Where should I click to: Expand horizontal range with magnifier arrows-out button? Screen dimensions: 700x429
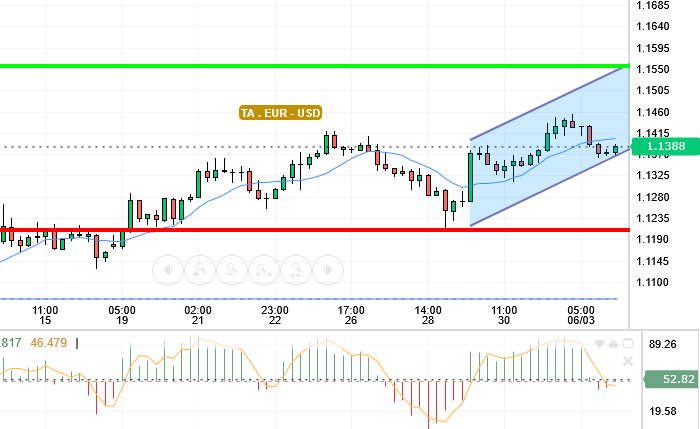tap(264, 270)
